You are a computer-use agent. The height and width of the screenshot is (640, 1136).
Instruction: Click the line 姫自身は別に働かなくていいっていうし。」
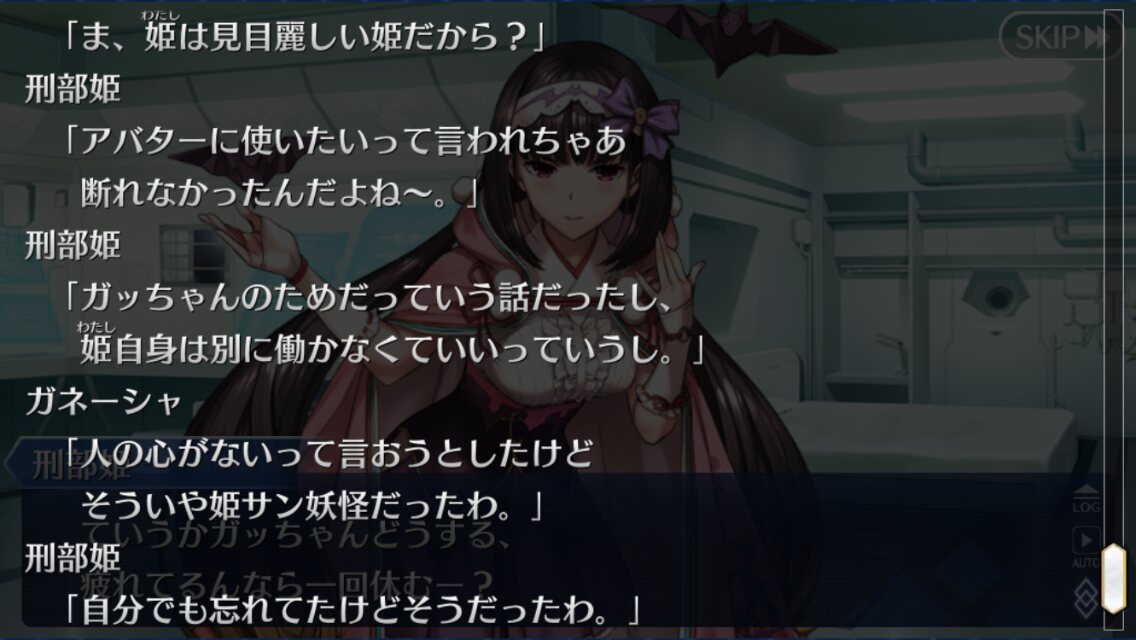tap(392, 349)
